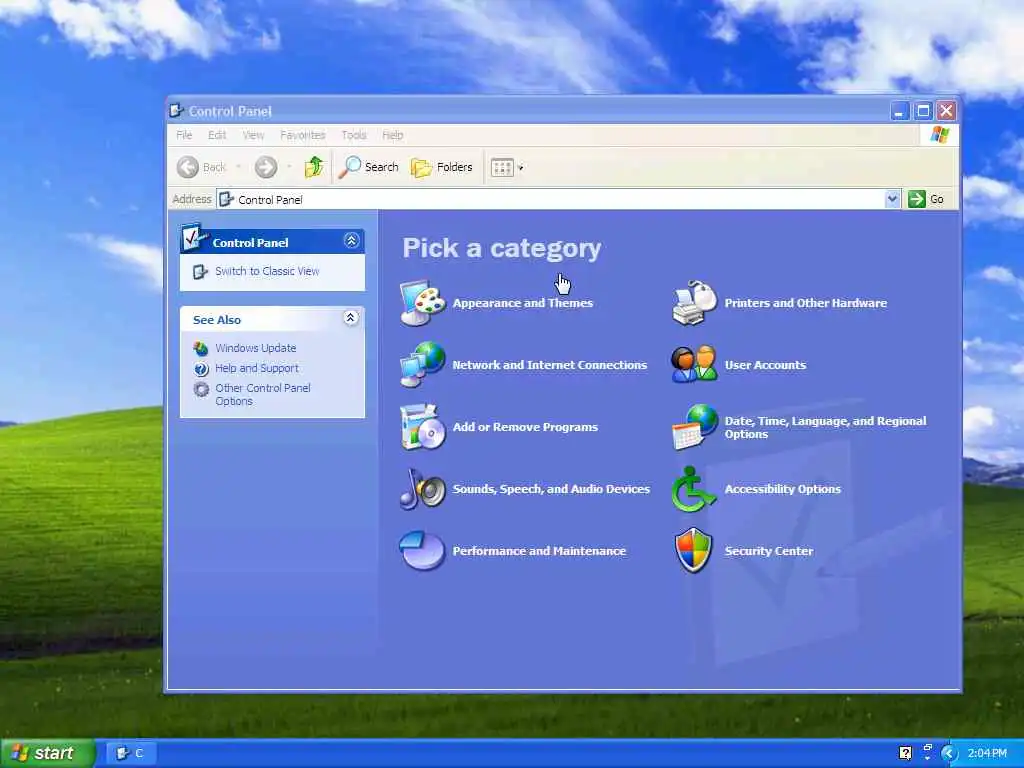Click the Add or Remove Programs CD icon
The height and width of the screenshot is (768, 1024).
pos(423,426)
